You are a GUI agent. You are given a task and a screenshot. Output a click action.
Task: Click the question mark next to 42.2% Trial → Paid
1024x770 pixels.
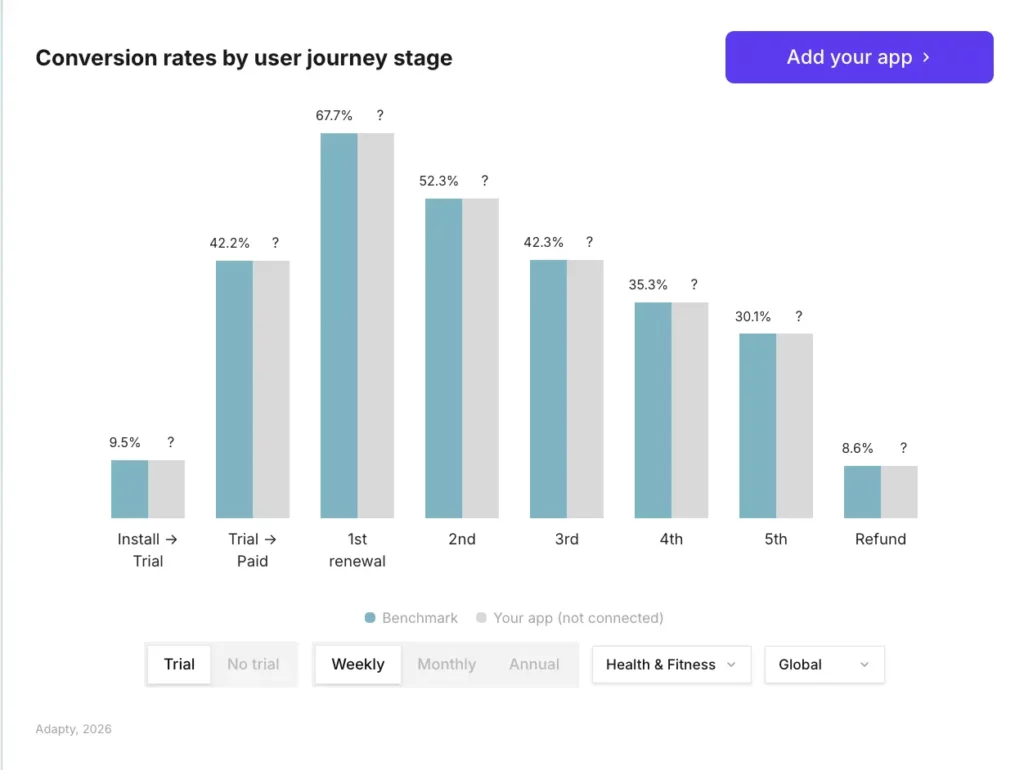pos(276,242)
